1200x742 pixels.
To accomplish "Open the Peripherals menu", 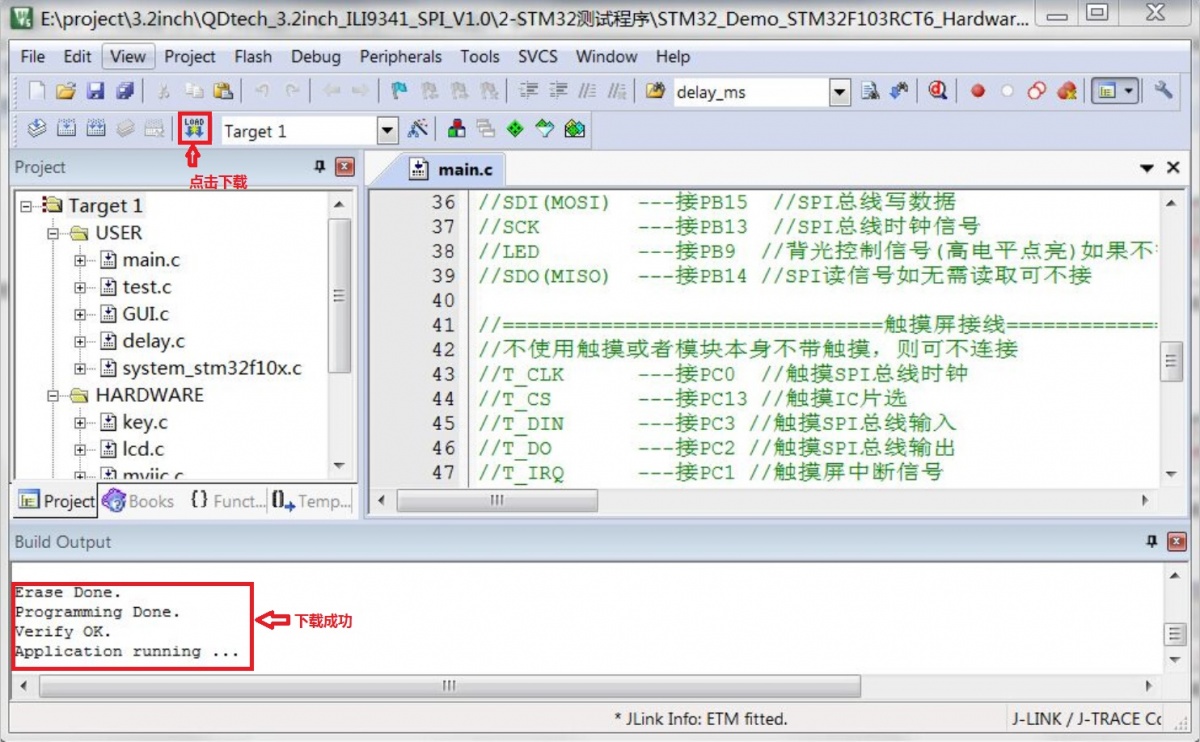I will pyautogui.click(x=400, y=57).
